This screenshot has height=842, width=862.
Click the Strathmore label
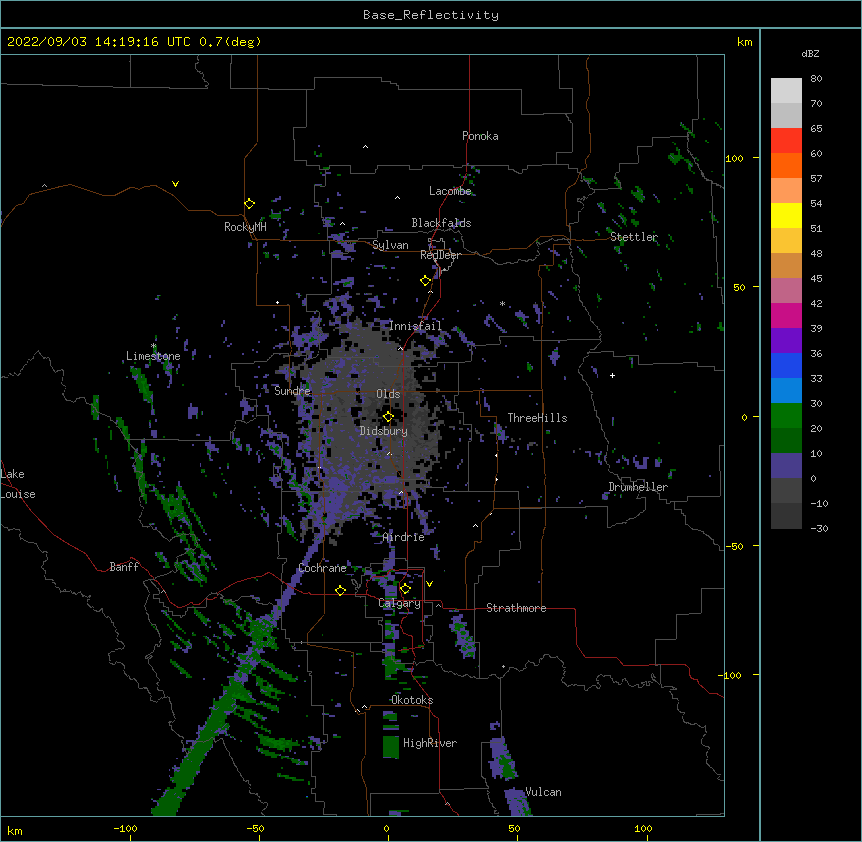click(516, 608)
